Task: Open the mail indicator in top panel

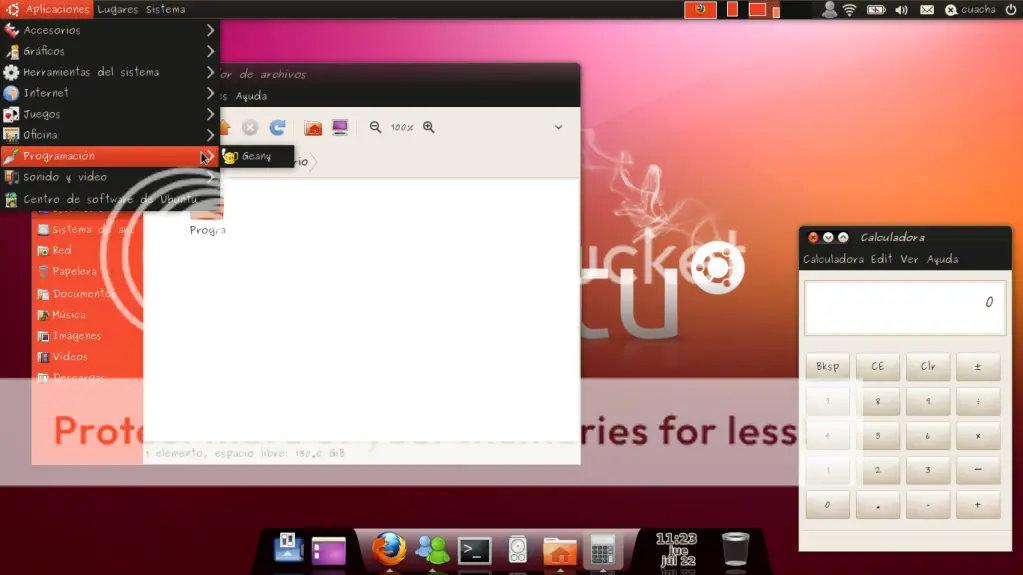Action: (x=926, y=9)
